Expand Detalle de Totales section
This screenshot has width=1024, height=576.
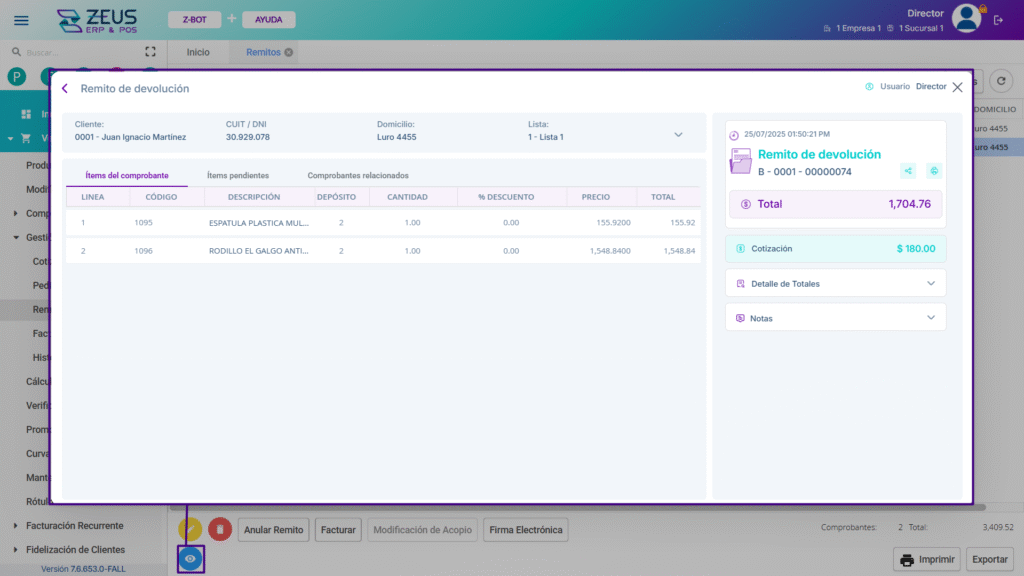(x=835, y=283)
